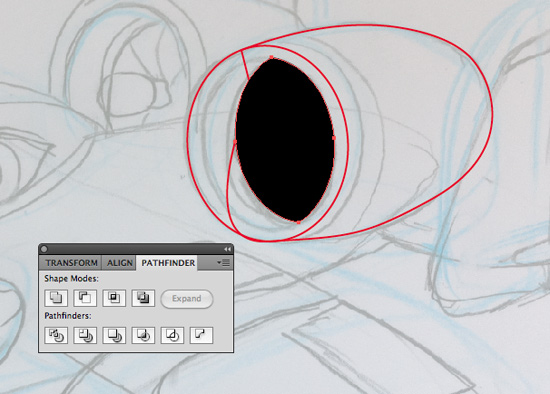The image size is (550, 394).
Task: Close the Pathfinder panel
Action: pyautogui.click(x=44, y=249)
